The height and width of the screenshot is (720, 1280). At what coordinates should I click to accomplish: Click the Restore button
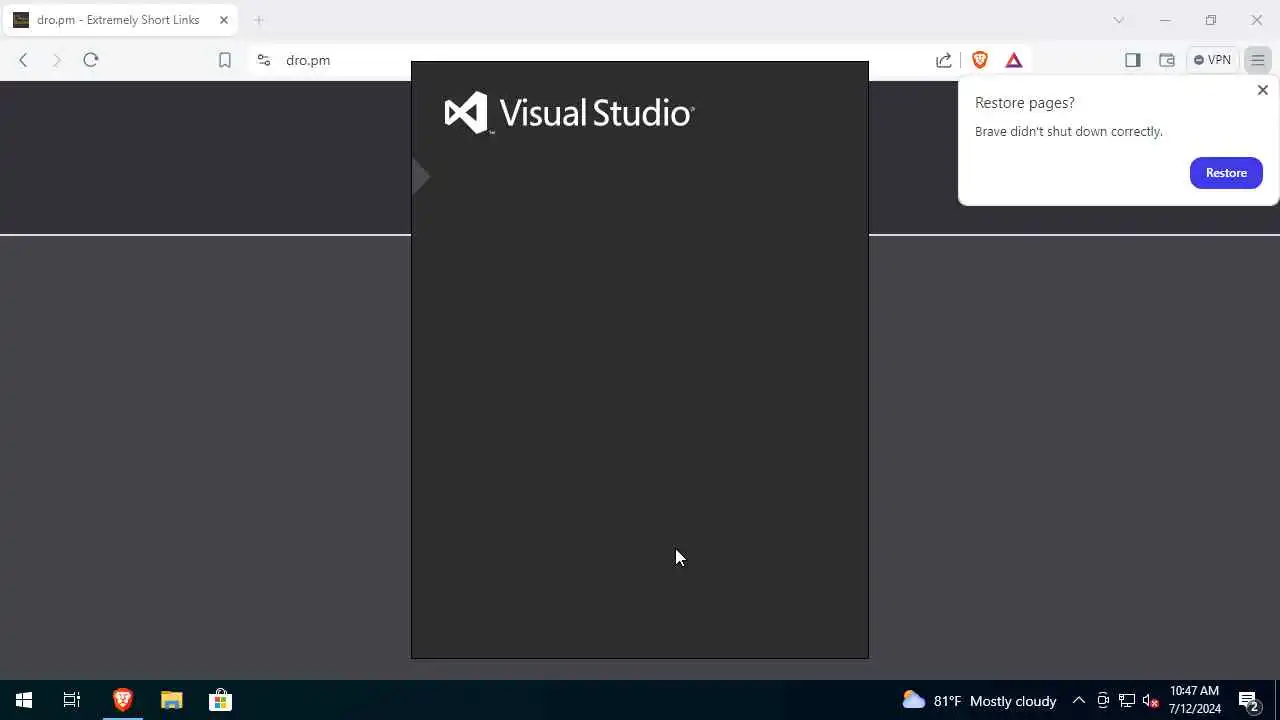1226,173
